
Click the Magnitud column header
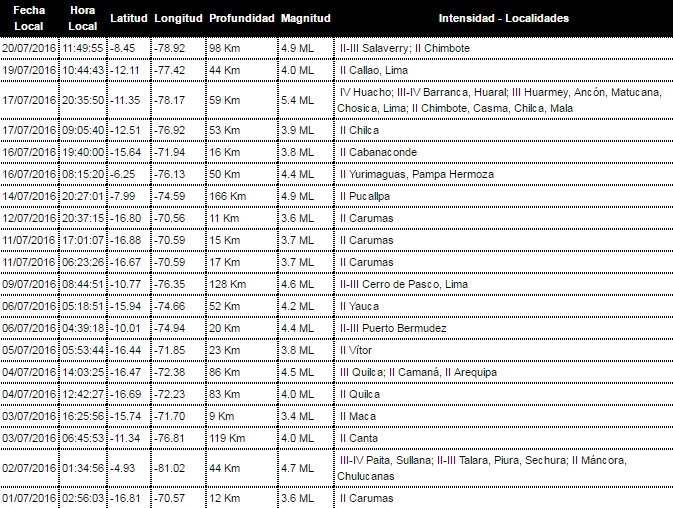306,19
